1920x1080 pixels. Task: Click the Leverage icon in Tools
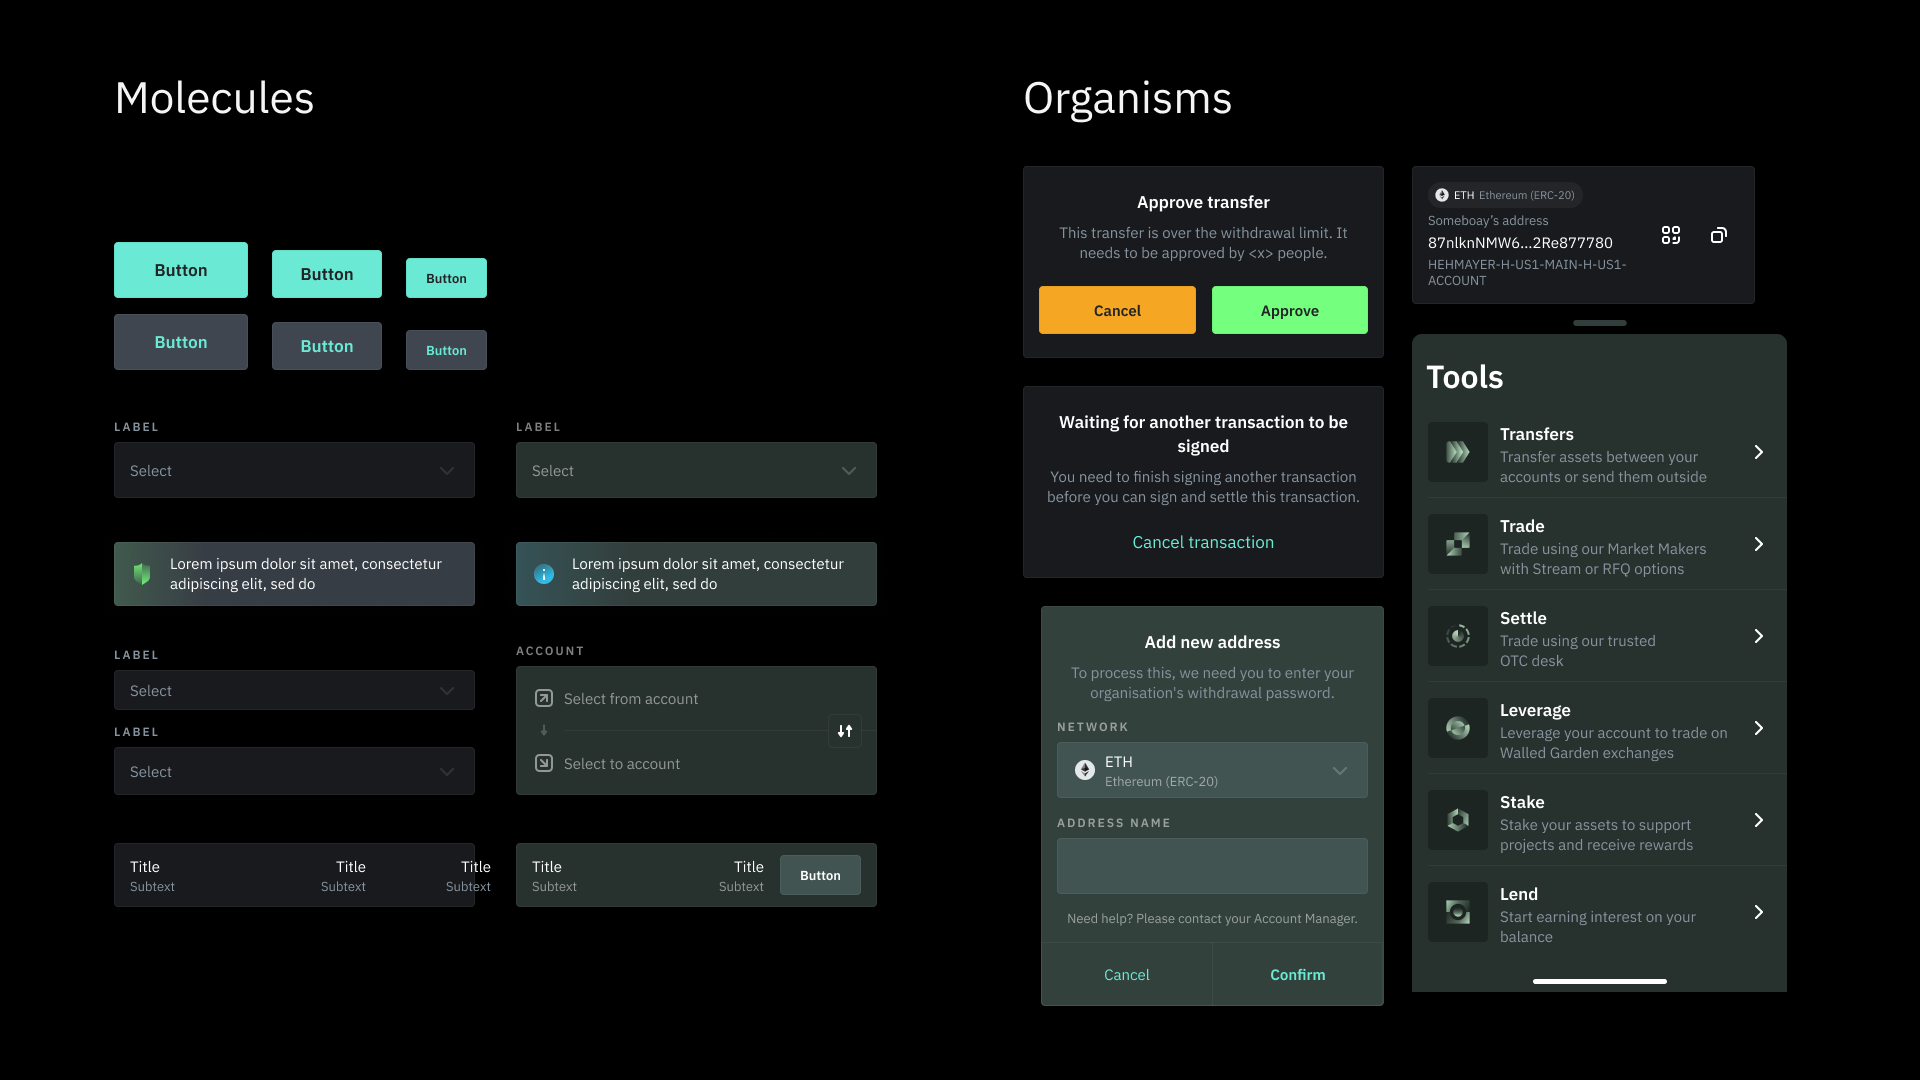tap(1458, 728)
